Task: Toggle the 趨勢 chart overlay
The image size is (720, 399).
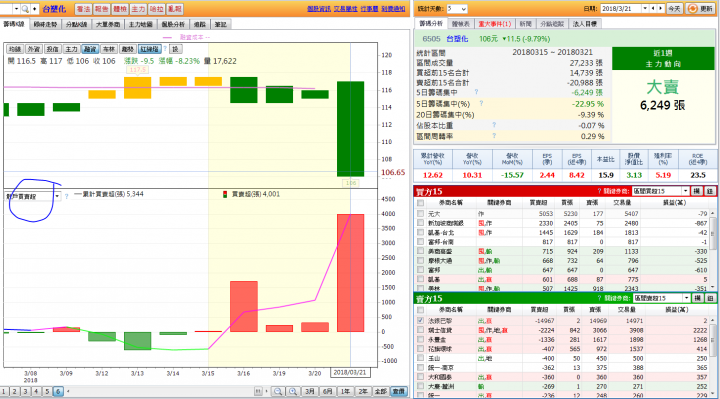Action: coord(128,49)
